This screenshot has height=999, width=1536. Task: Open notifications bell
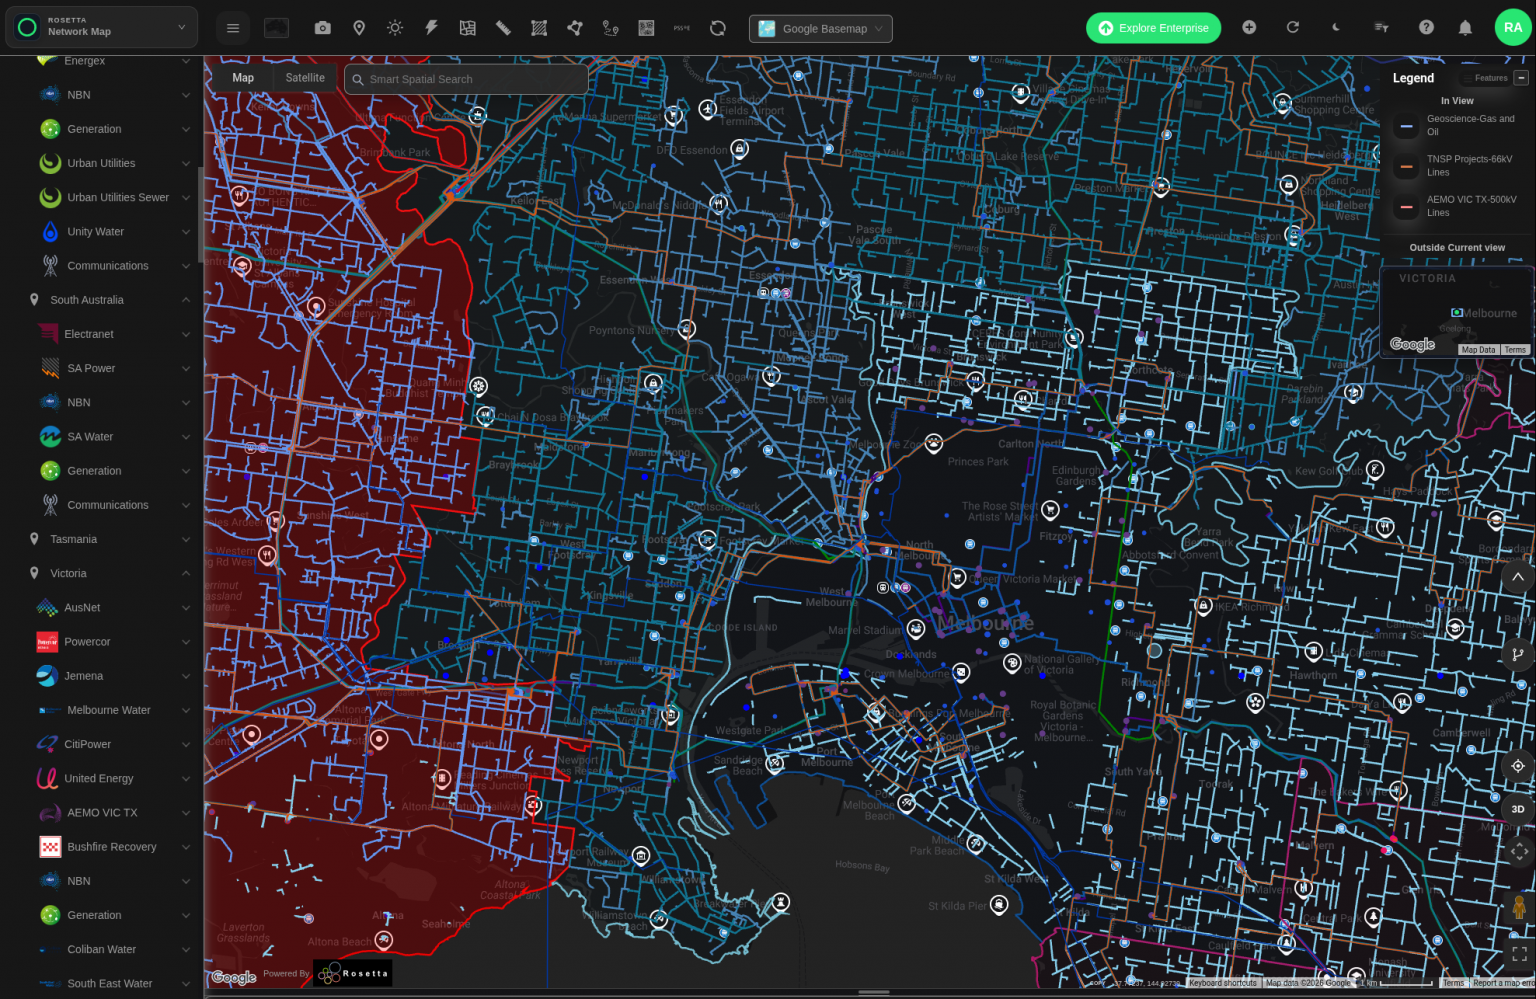click(1465, 27)
